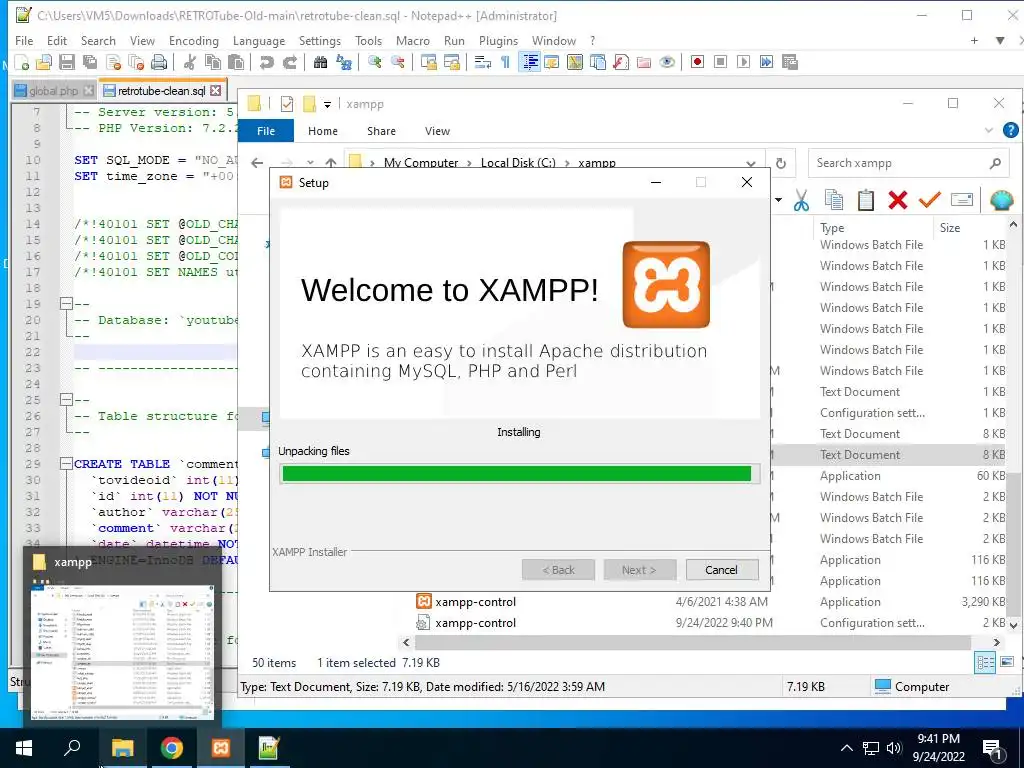Click the Print icon in Notepad++ toolbar
This screenshot has height=768, width=1024.
(x=159, y=63)
